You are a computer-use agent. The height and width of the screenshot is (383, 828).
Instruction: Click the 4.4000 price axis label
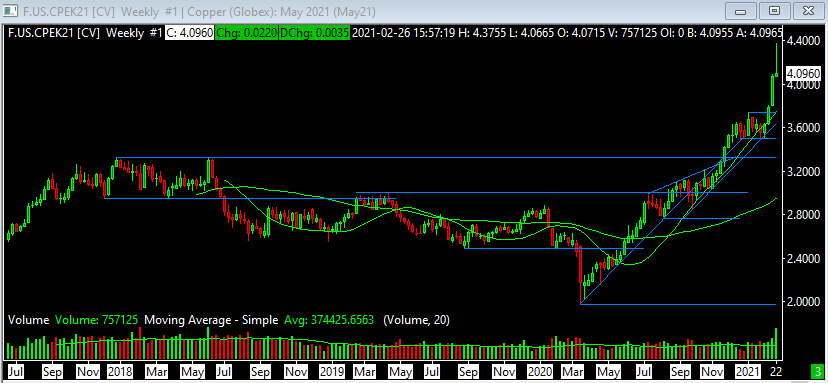804,41
